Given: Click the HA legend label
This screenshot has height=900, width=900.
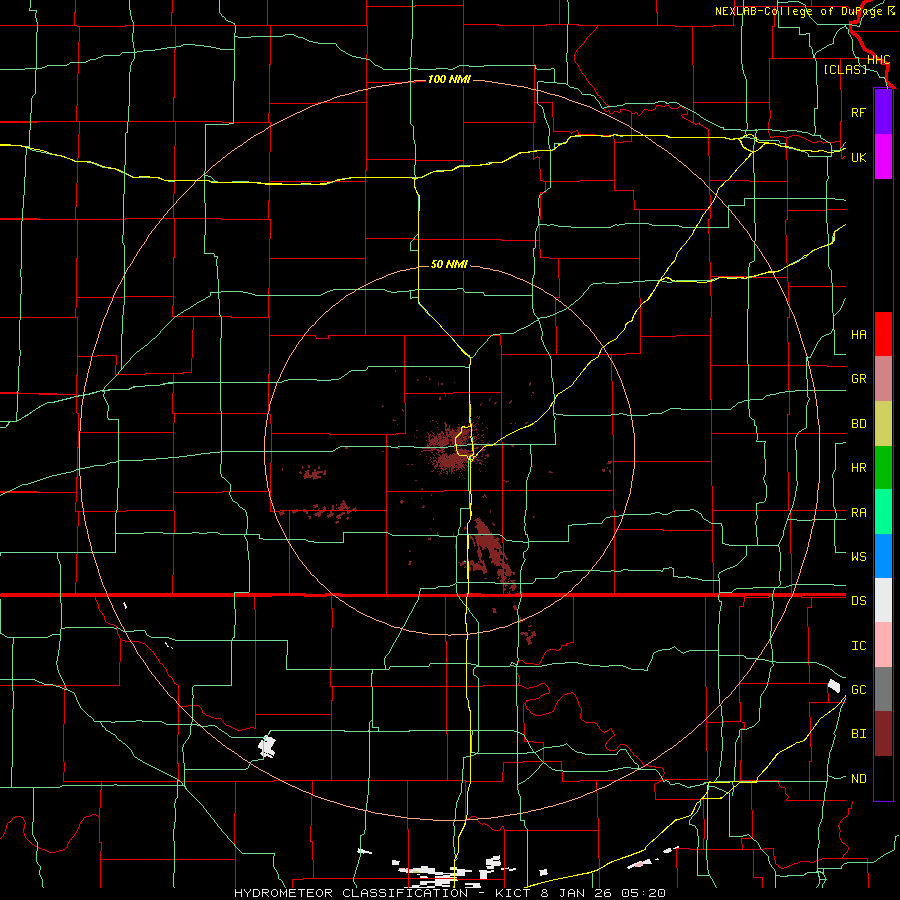Looking at the screenshot, I should pos(858,334).
